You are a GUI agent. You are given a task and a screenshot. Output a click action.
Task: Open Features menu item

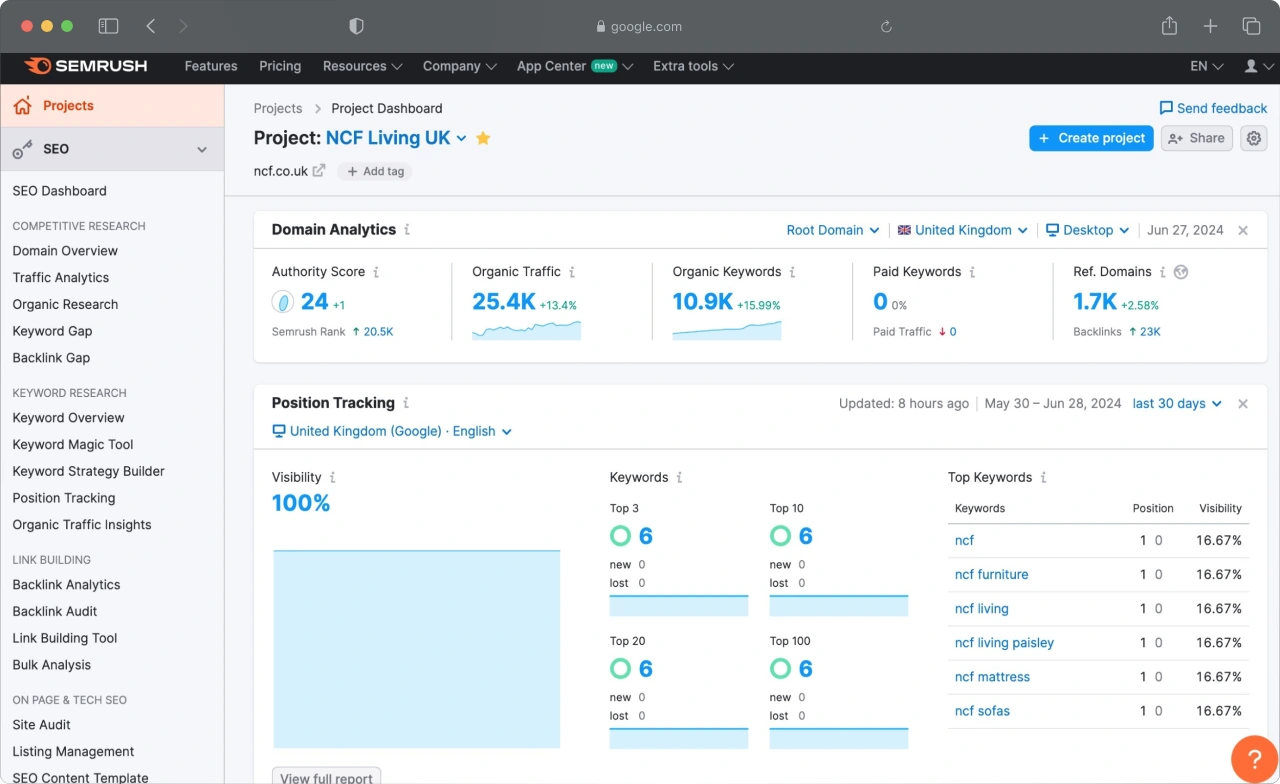[x=211, y=66]
